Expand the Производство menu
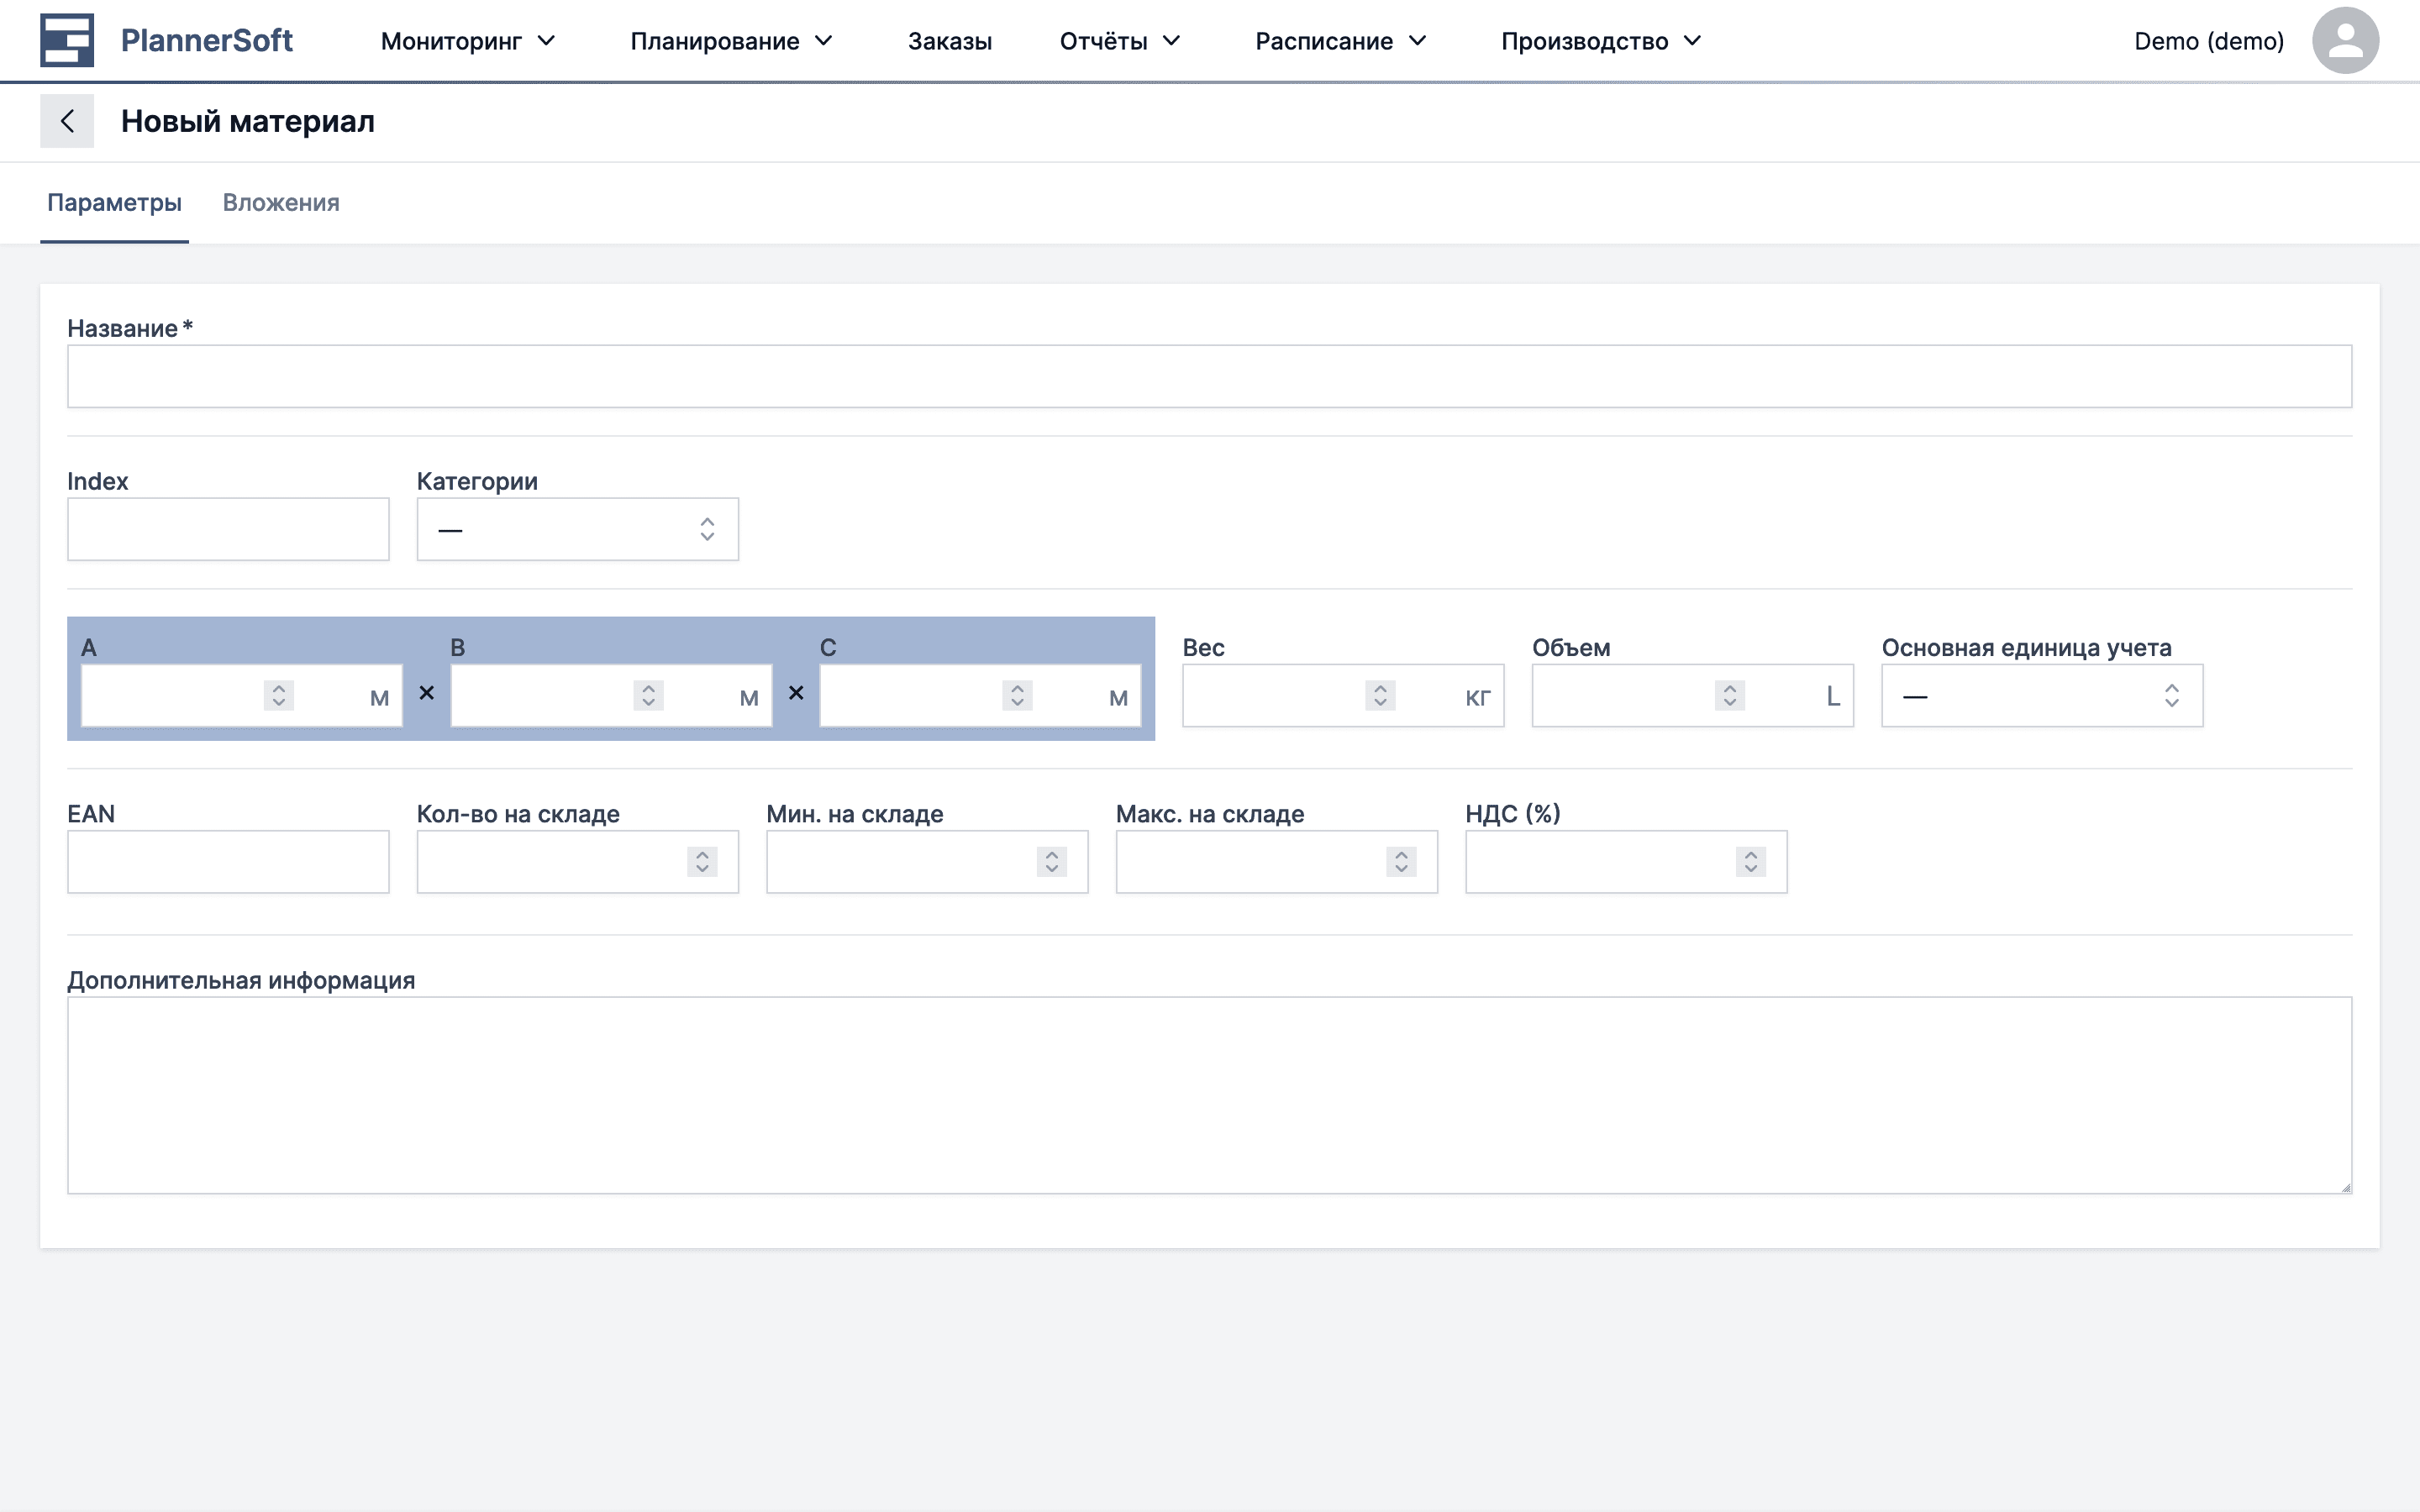Viewport: 2420px width, 1512px height. [1600, 41]
